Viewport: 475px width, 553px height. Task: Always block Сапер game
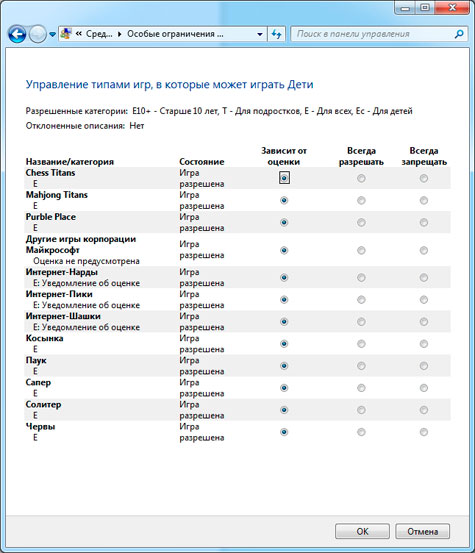tap(424, 388)
